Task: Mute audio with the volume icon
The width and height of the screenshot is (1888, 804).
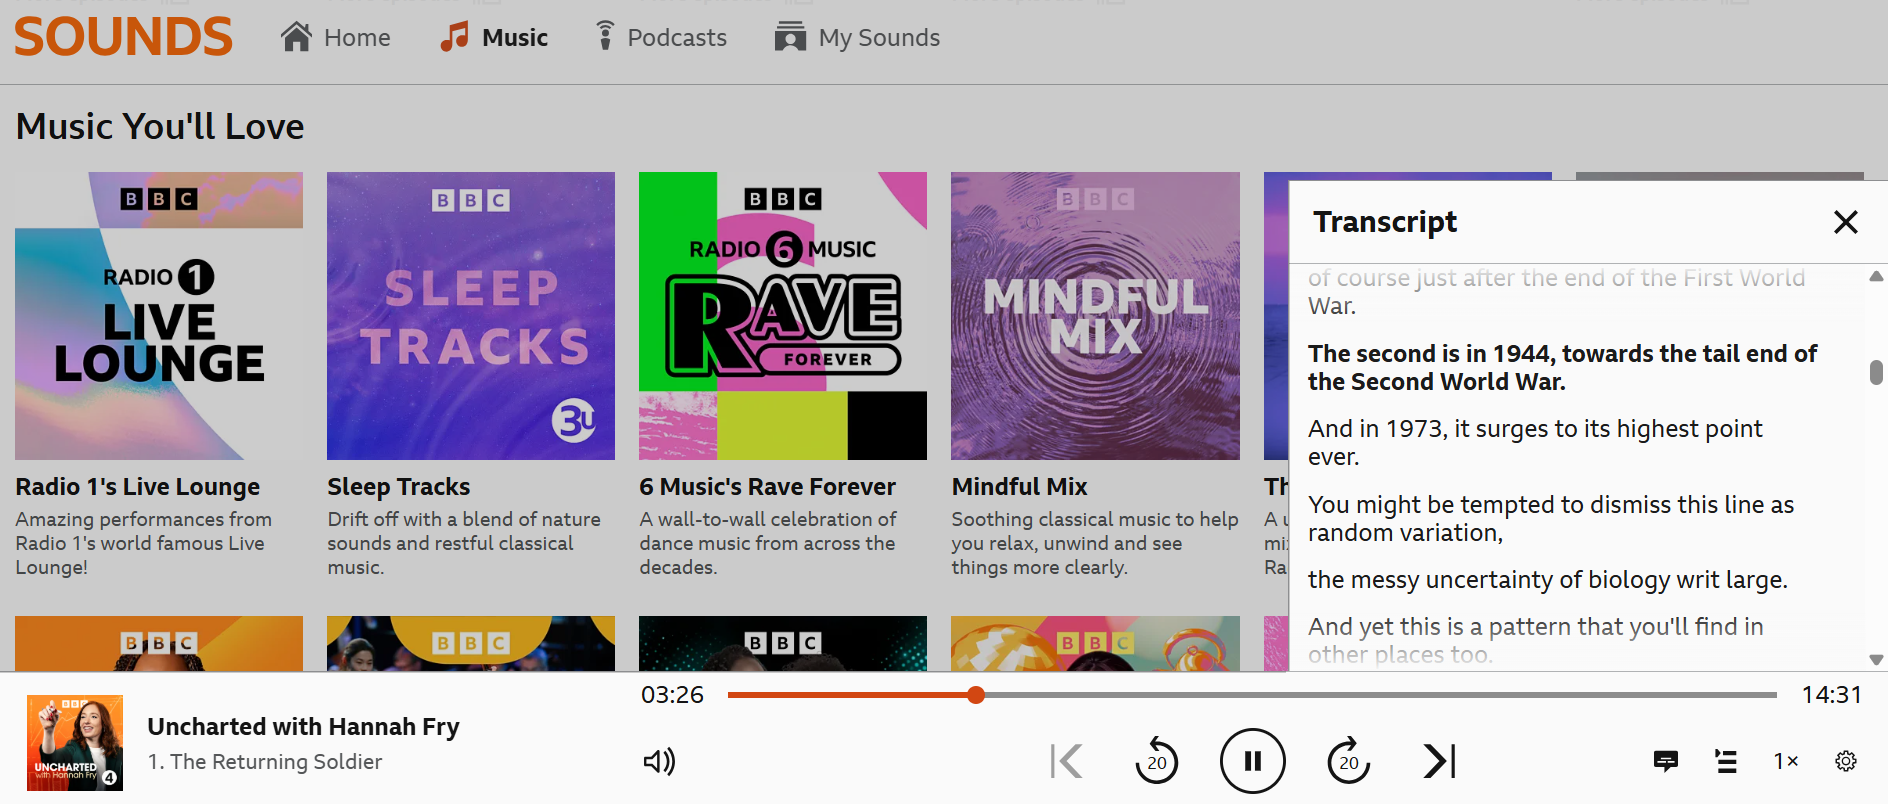Action: pyautogui.click(x=659, y=762)
